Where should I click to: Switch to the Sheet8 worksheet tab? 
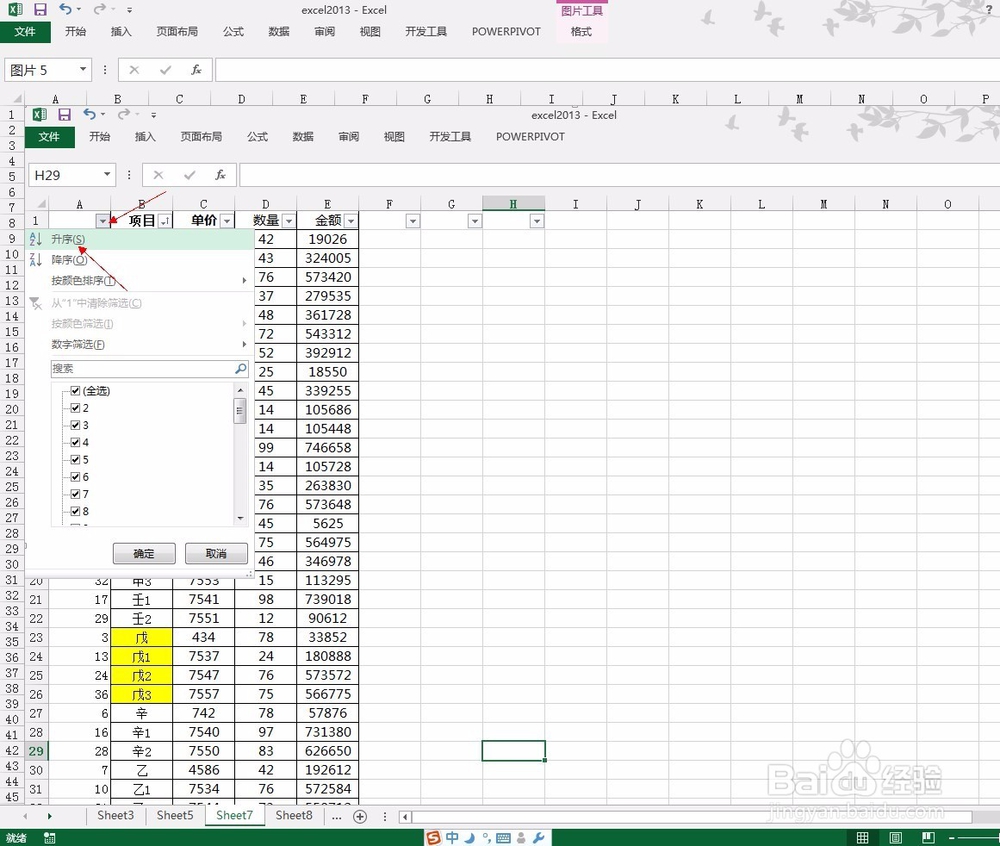click(x=293, y=815)
